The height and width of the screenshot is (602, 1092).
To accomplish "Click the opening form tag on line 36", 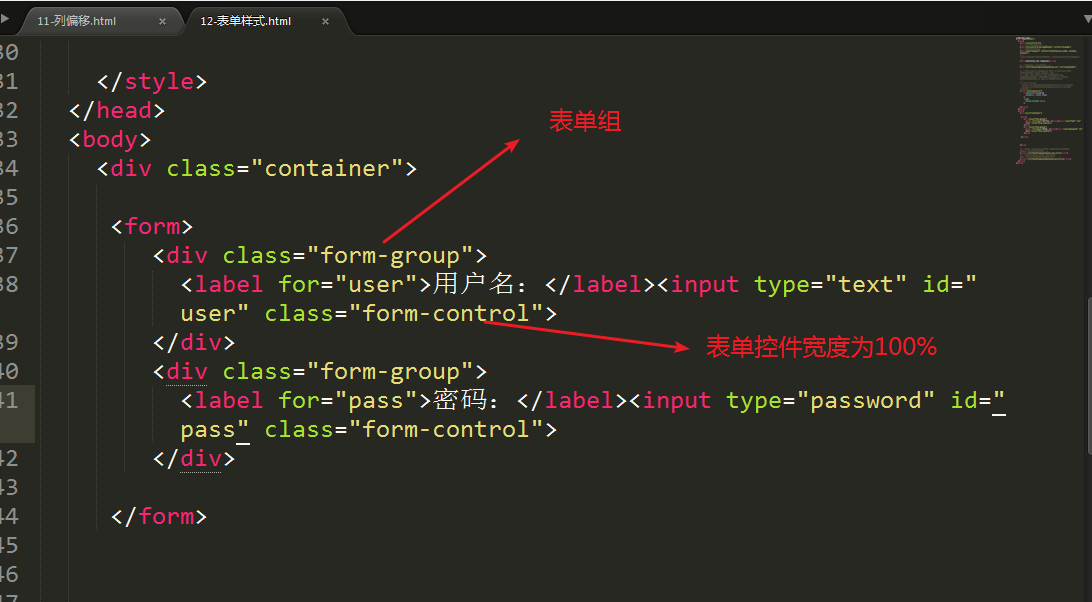I will coord(152,226).
